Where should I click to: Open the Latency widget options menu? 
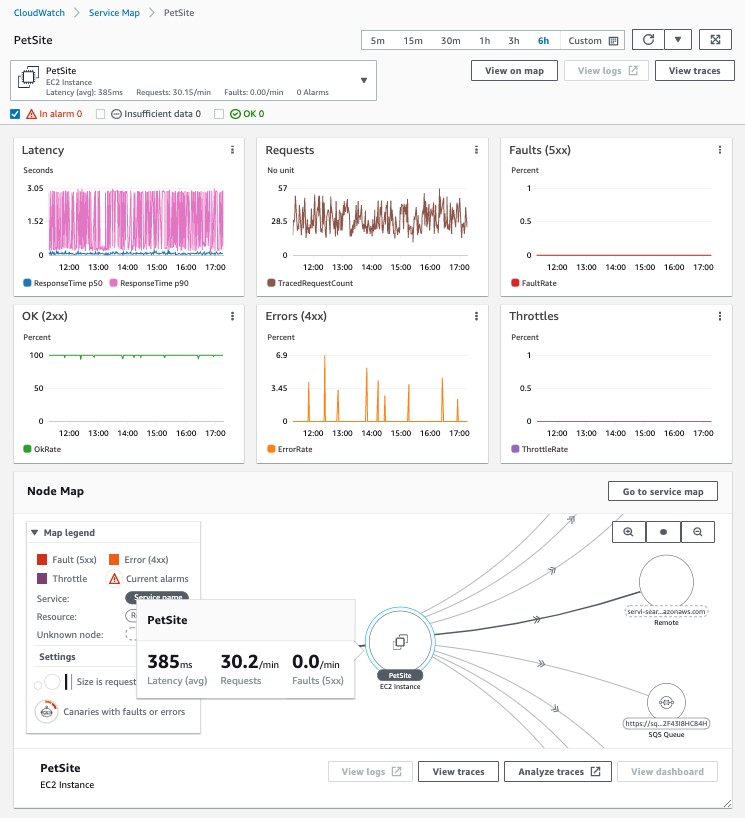click(232, 150)
